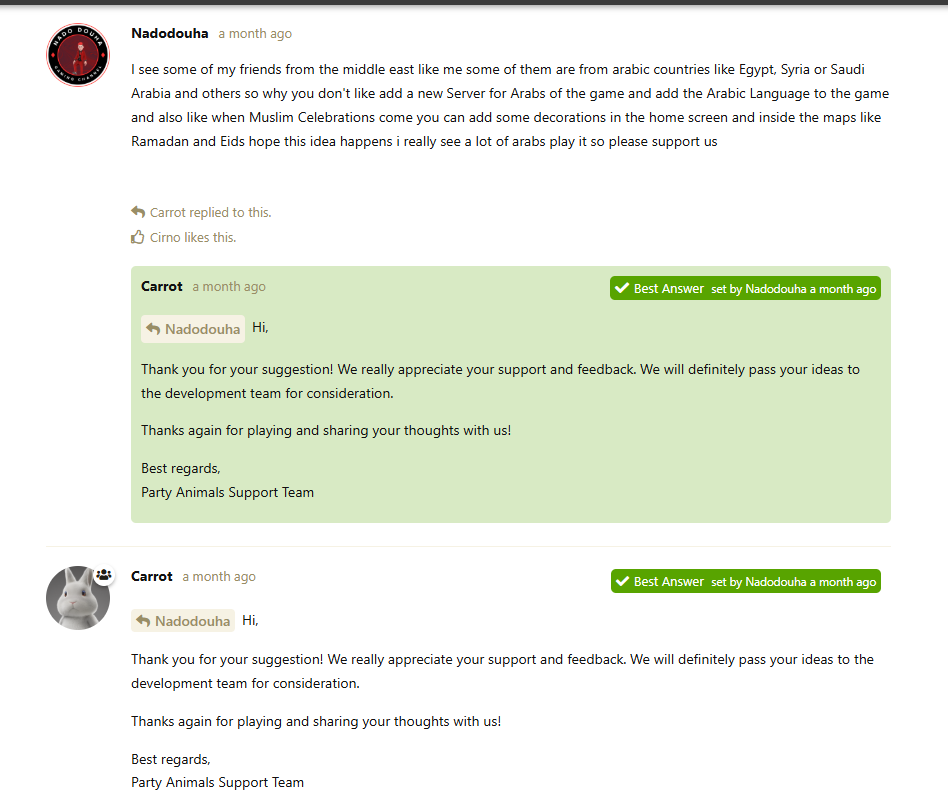Click the lower Carrot post's "a month ago" timestamp

tap(219, 576)
